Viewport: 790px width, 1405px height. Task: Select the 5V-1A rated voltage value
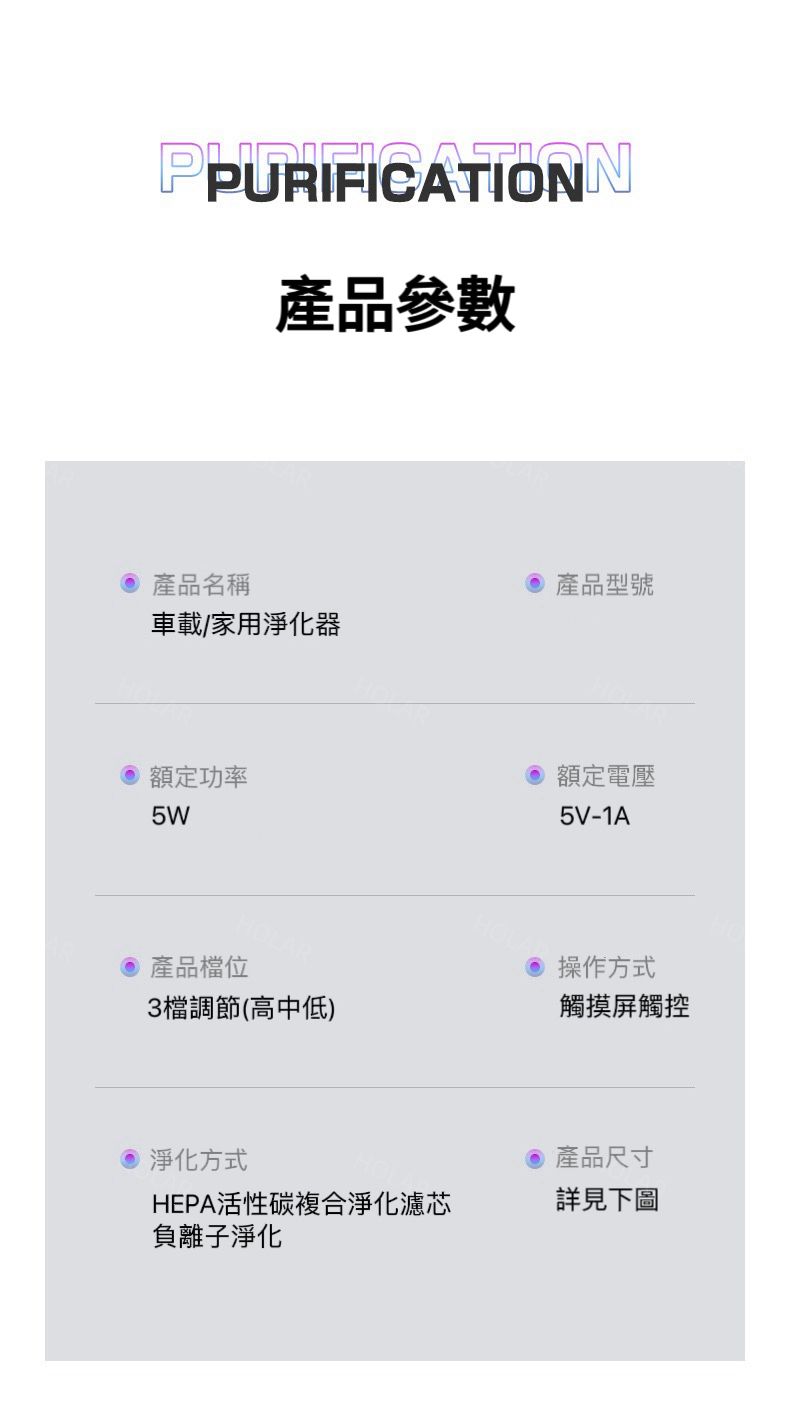coord(594,817)
